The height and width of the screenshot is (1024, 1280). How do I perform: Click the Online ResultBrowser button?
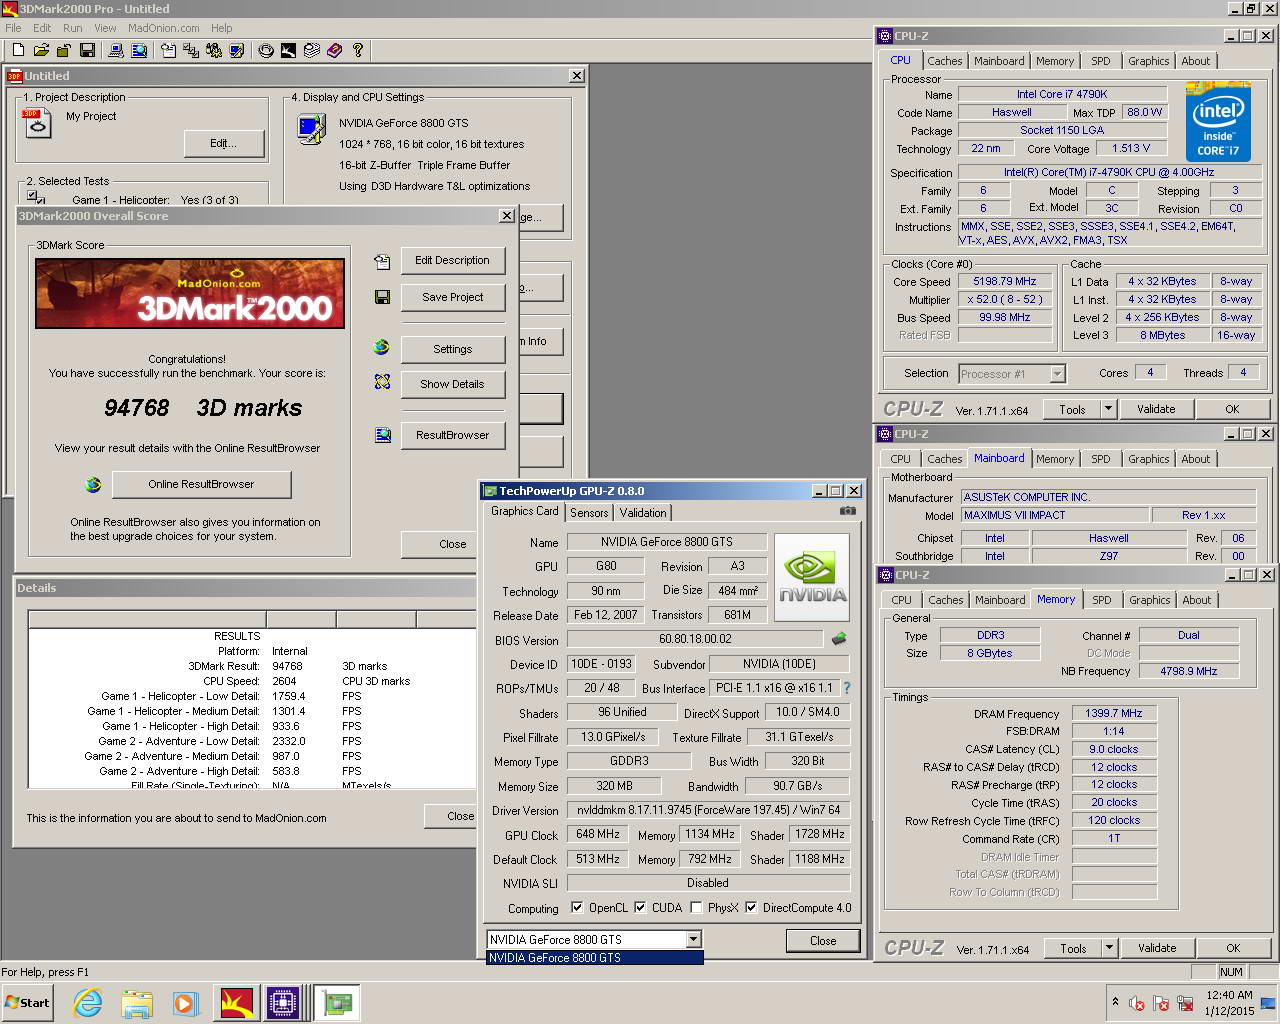click(201, 484)
